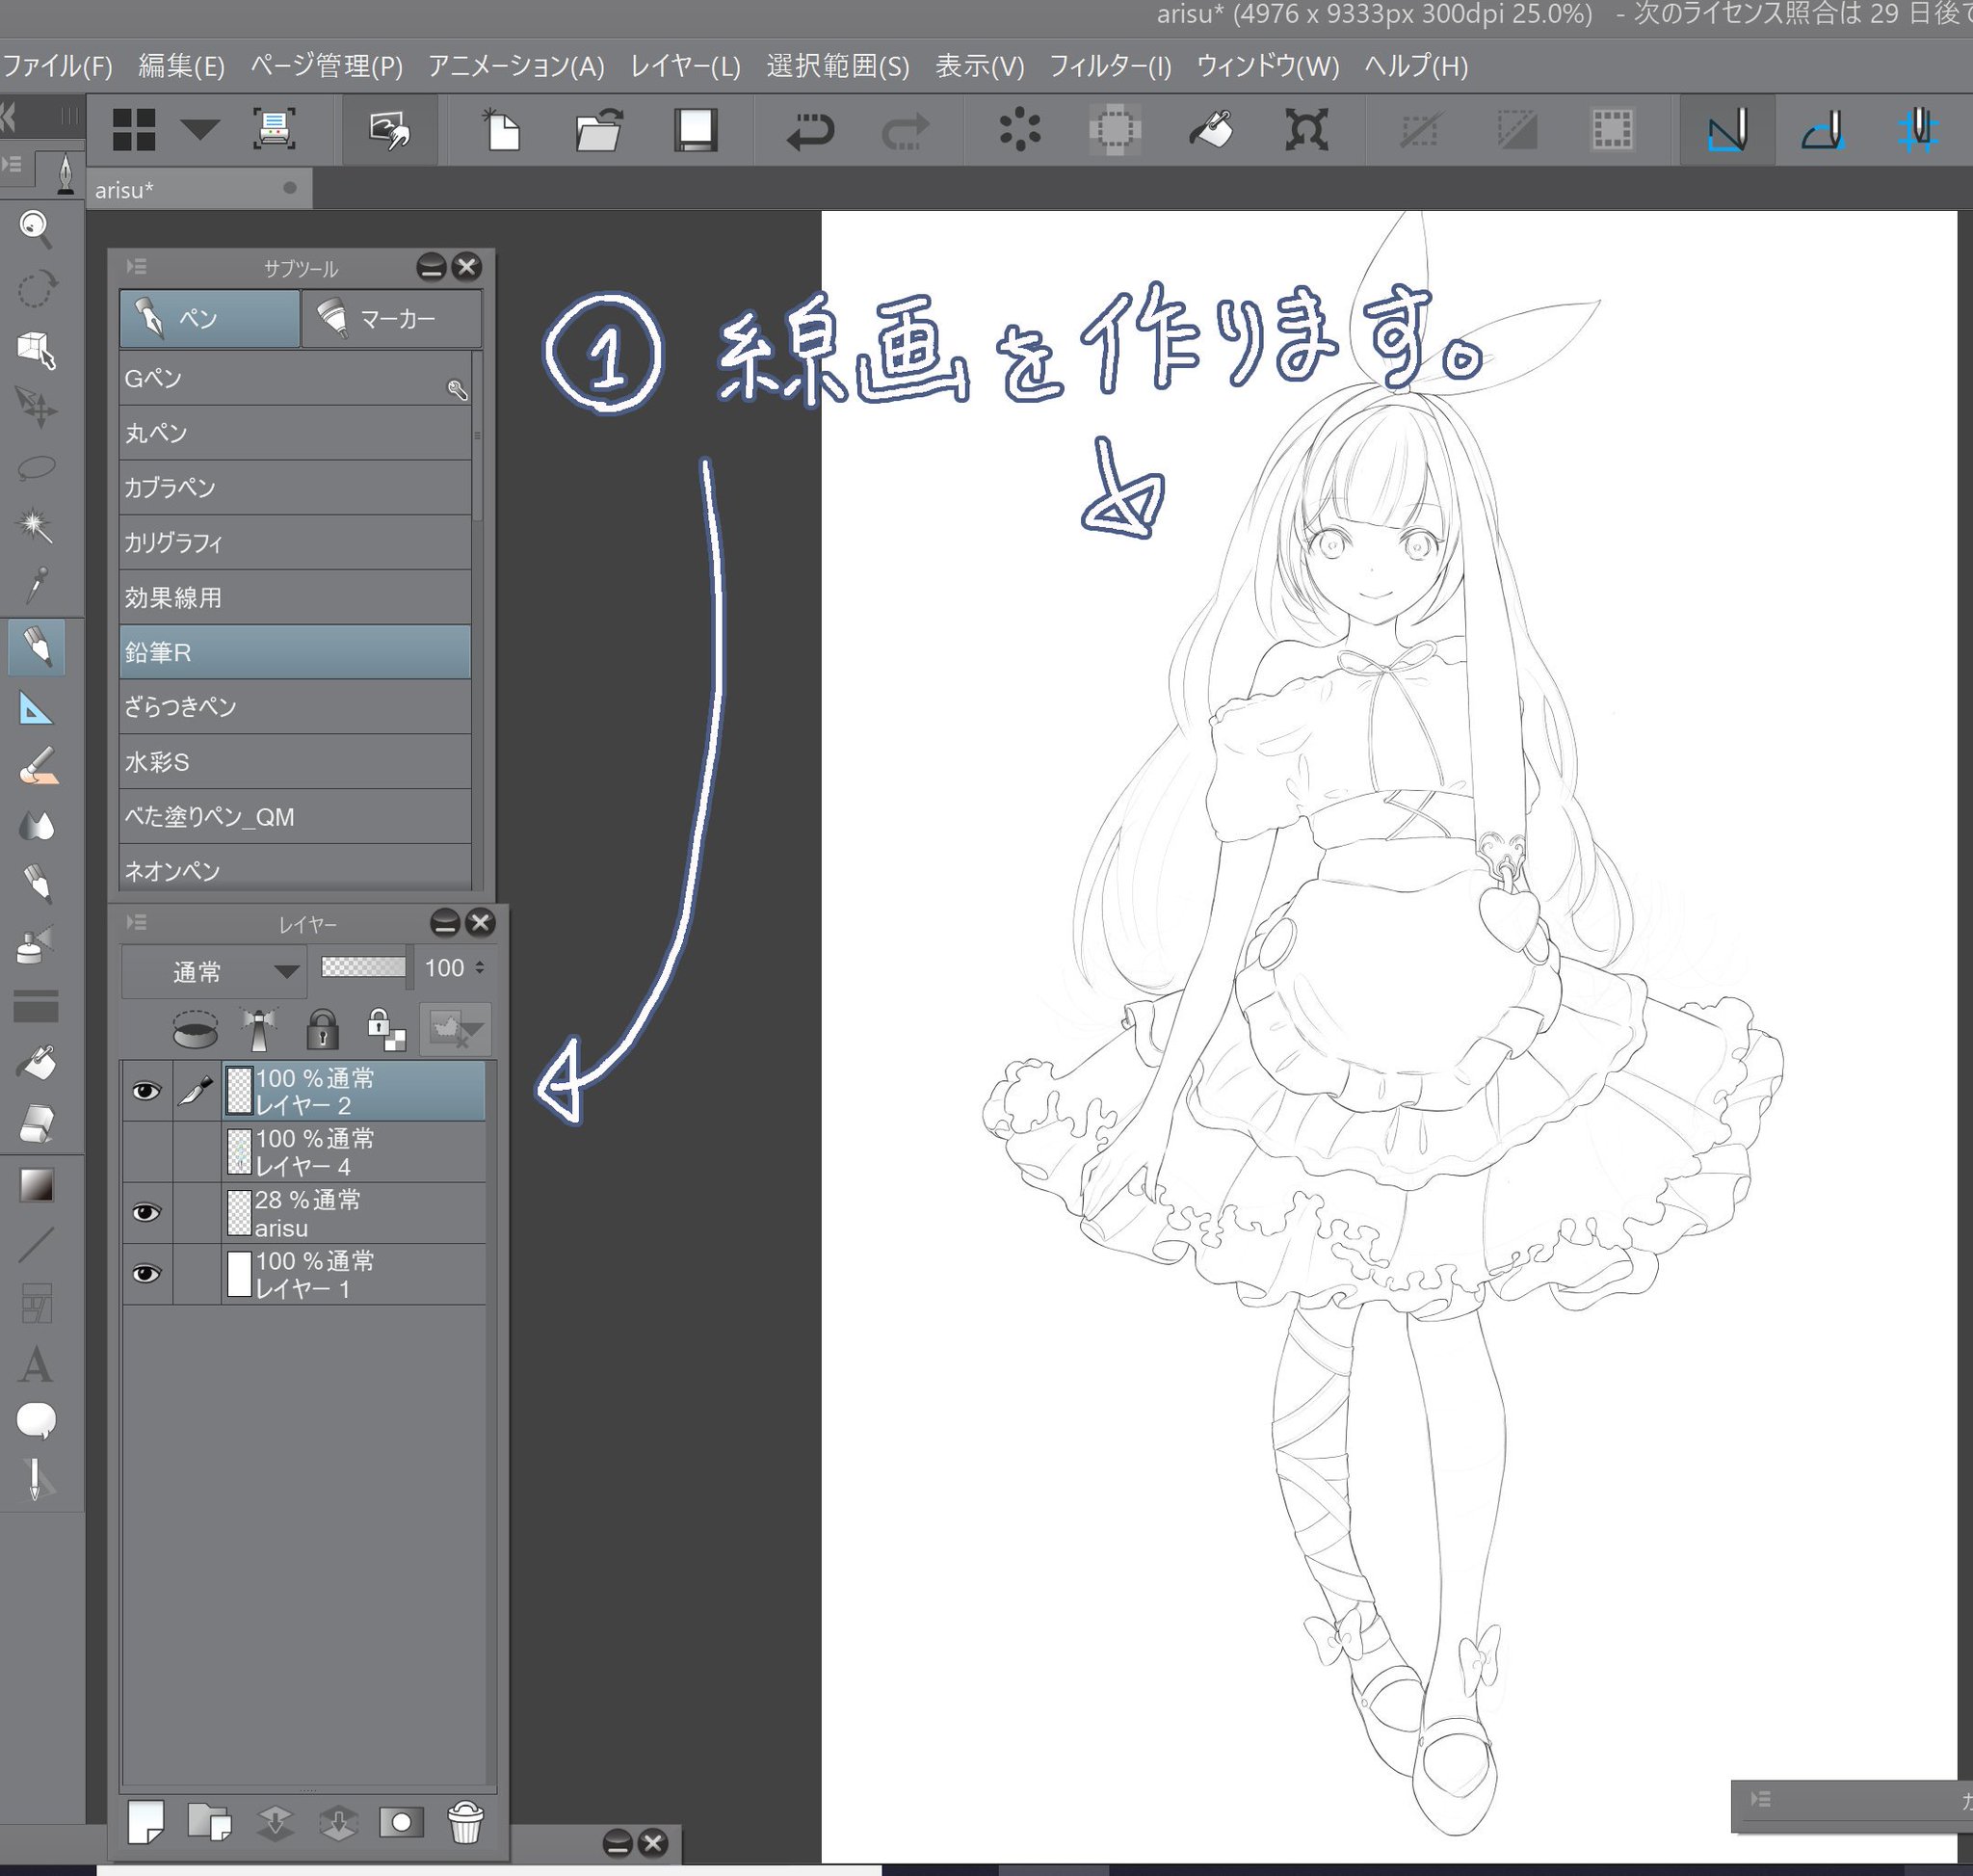This screenshot has width=1973, height=1876.
Task: Select the Move layer tool
Action: [36, 408]
